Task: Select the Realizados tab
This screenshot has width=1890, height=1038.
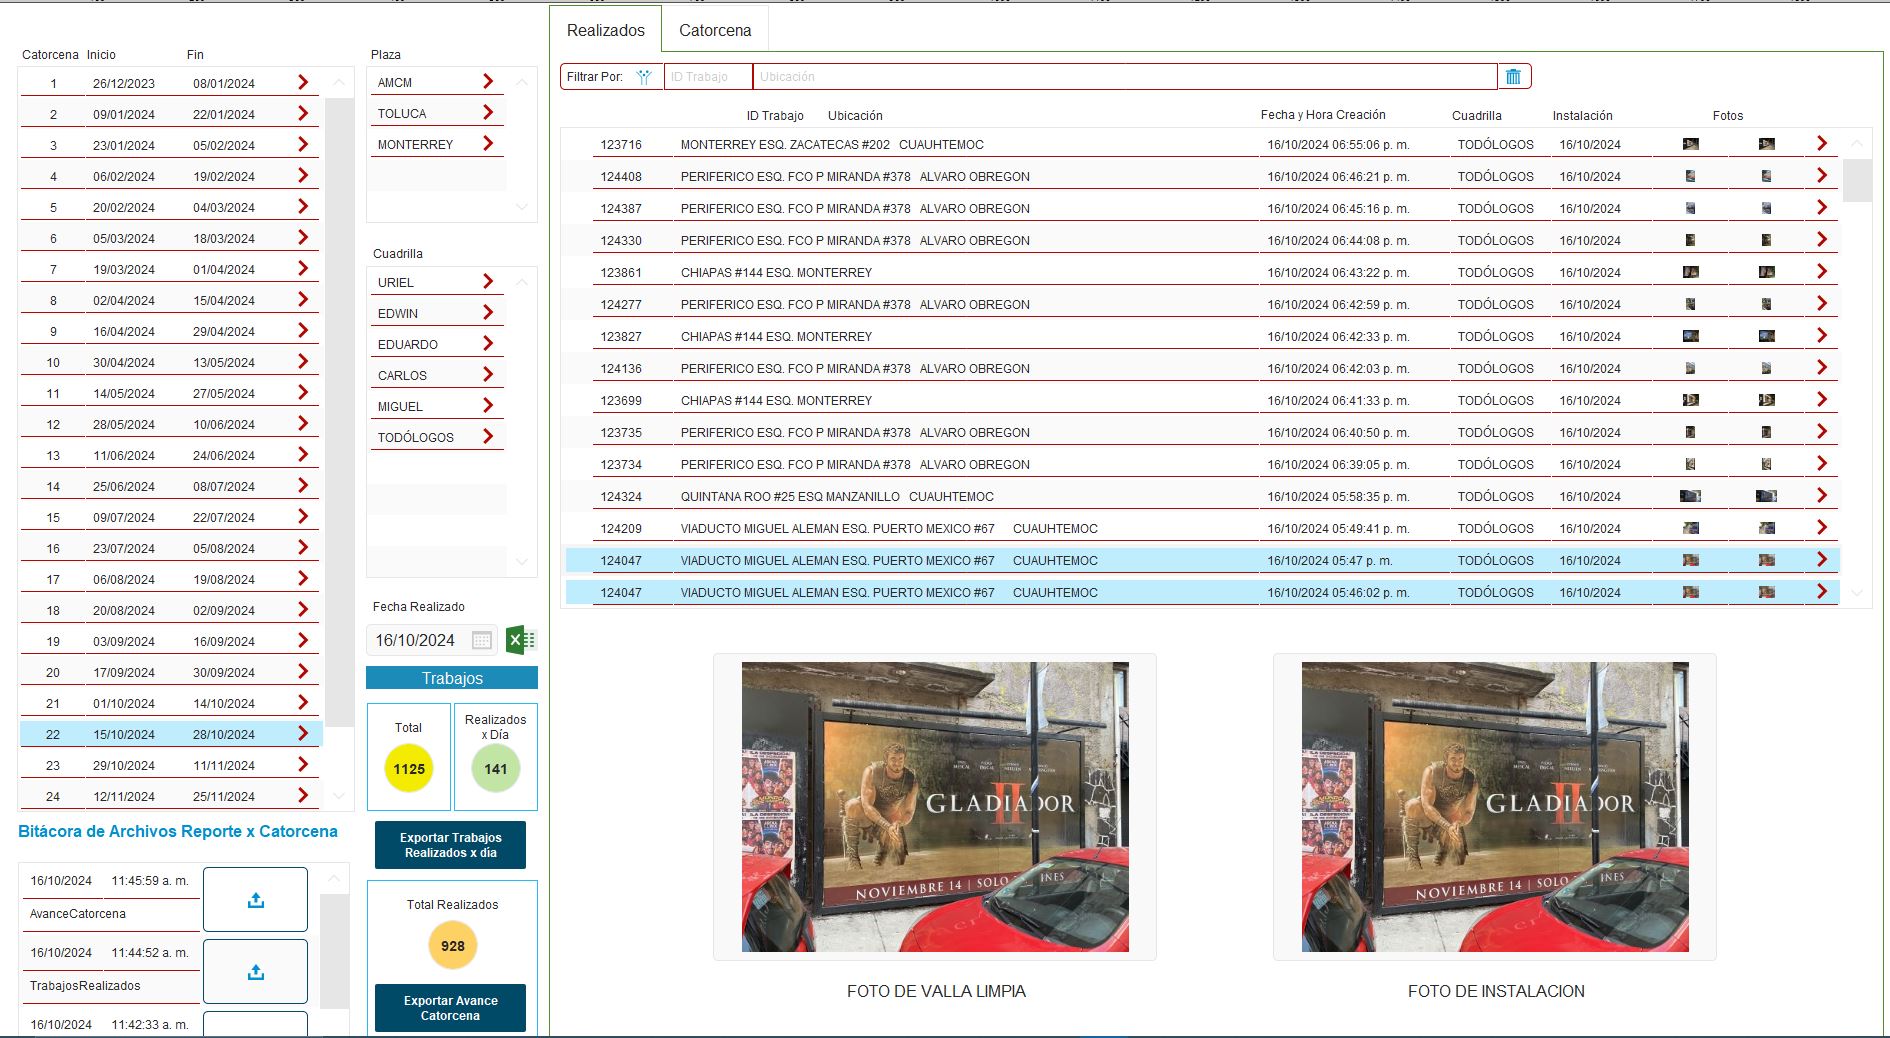Action: 605,30
